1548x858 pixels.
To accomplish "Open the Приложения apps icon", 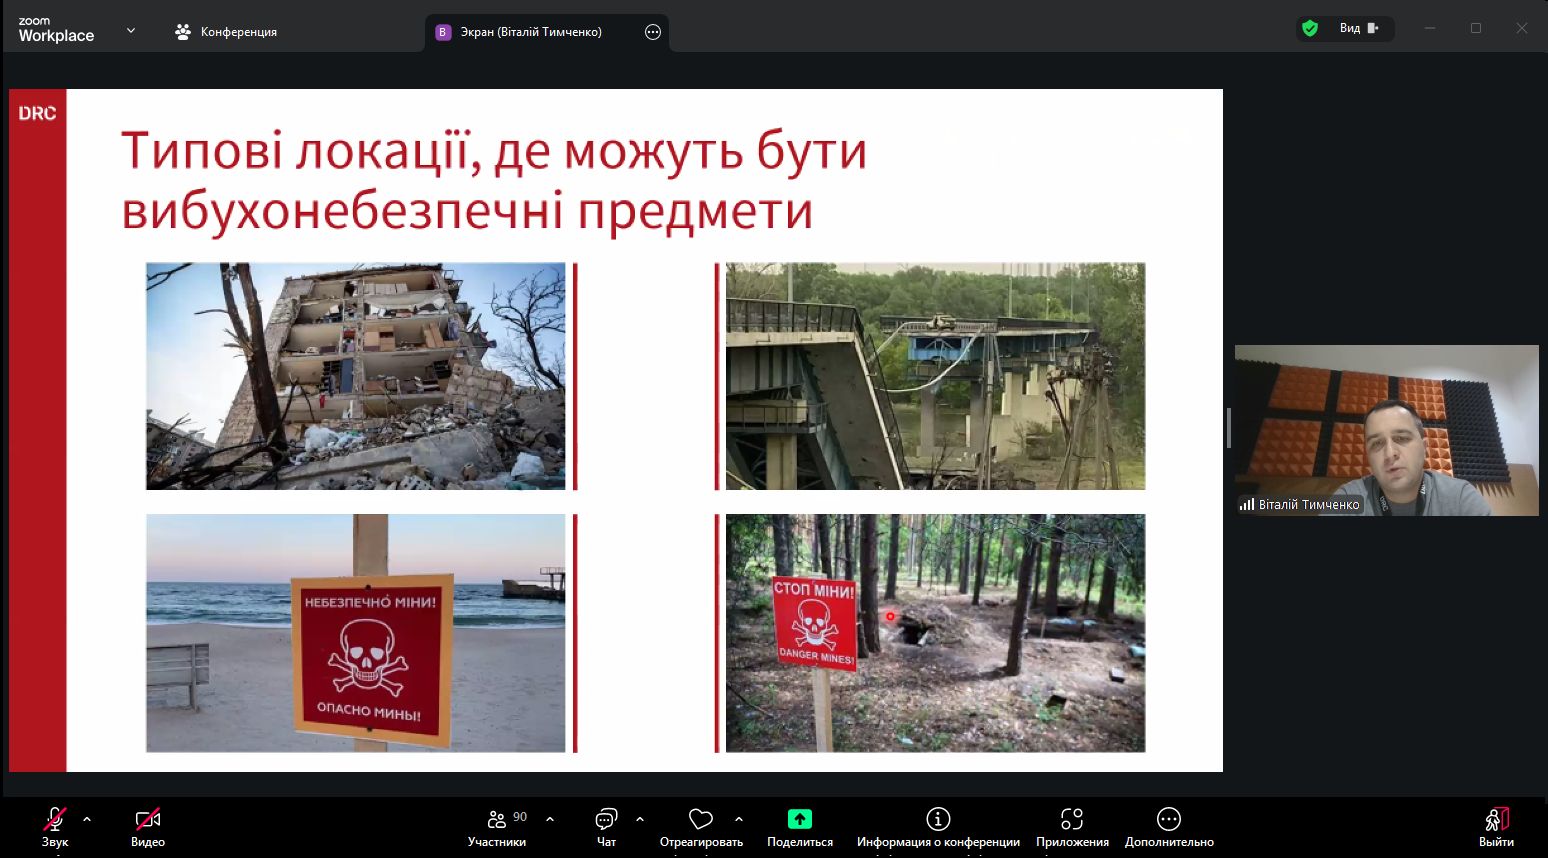I will [1072, 820].
